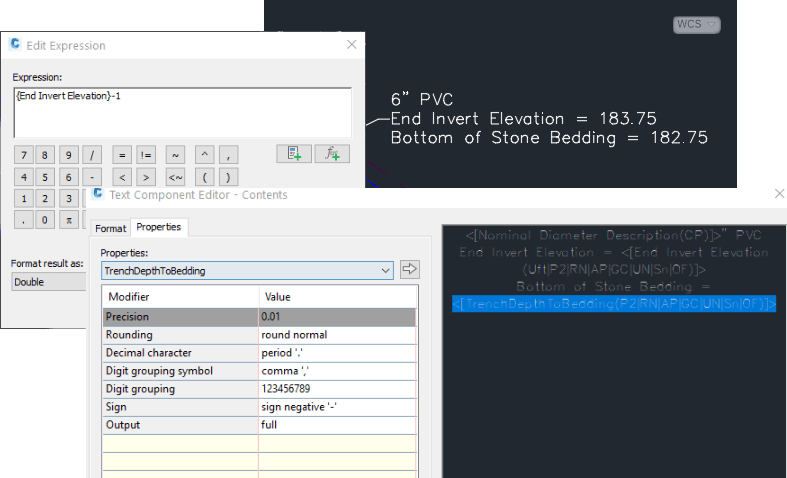
Task: Click the calculator 0 key
Action: point(45,219)
